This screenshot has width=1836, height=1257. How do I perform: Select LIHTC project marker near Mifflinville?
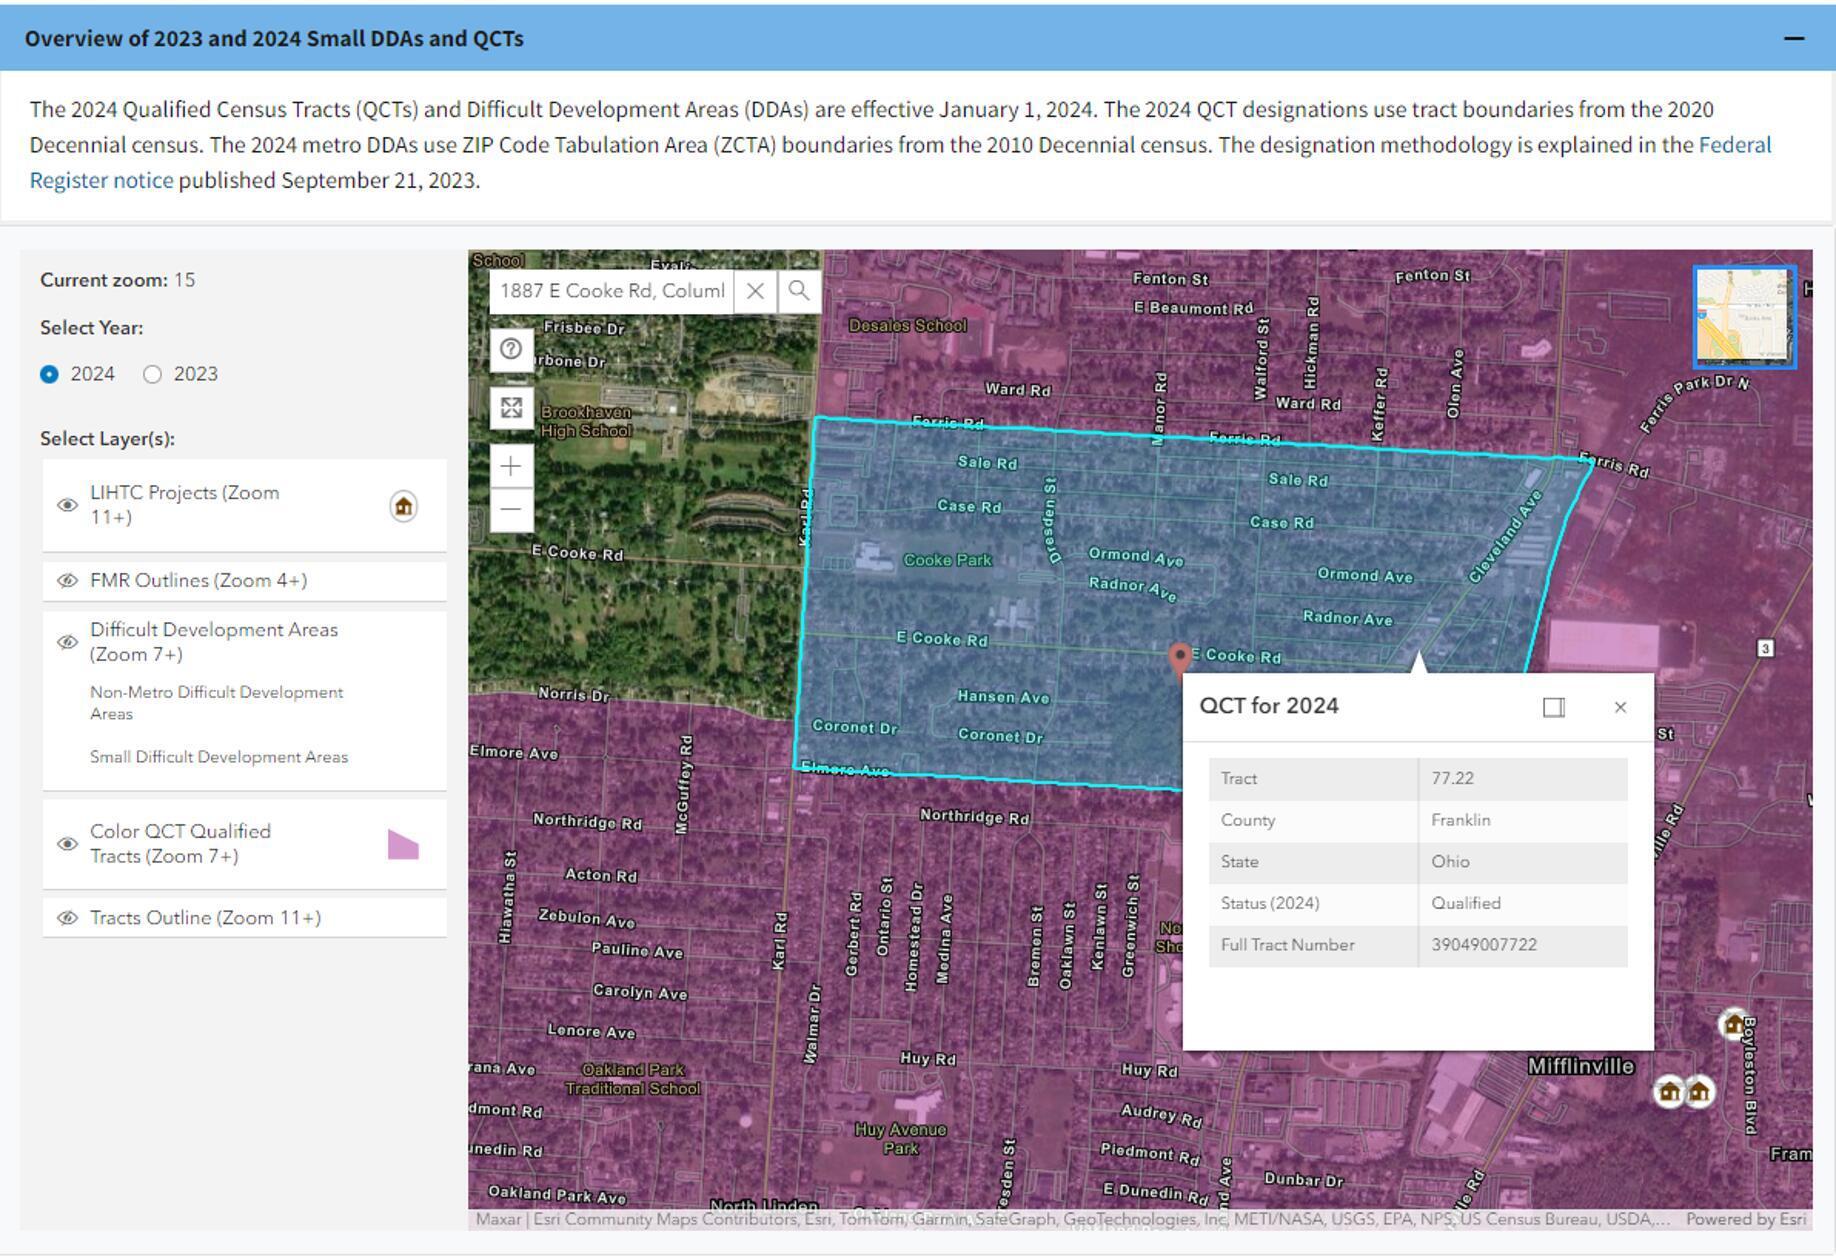[x=1669, y=1092]
